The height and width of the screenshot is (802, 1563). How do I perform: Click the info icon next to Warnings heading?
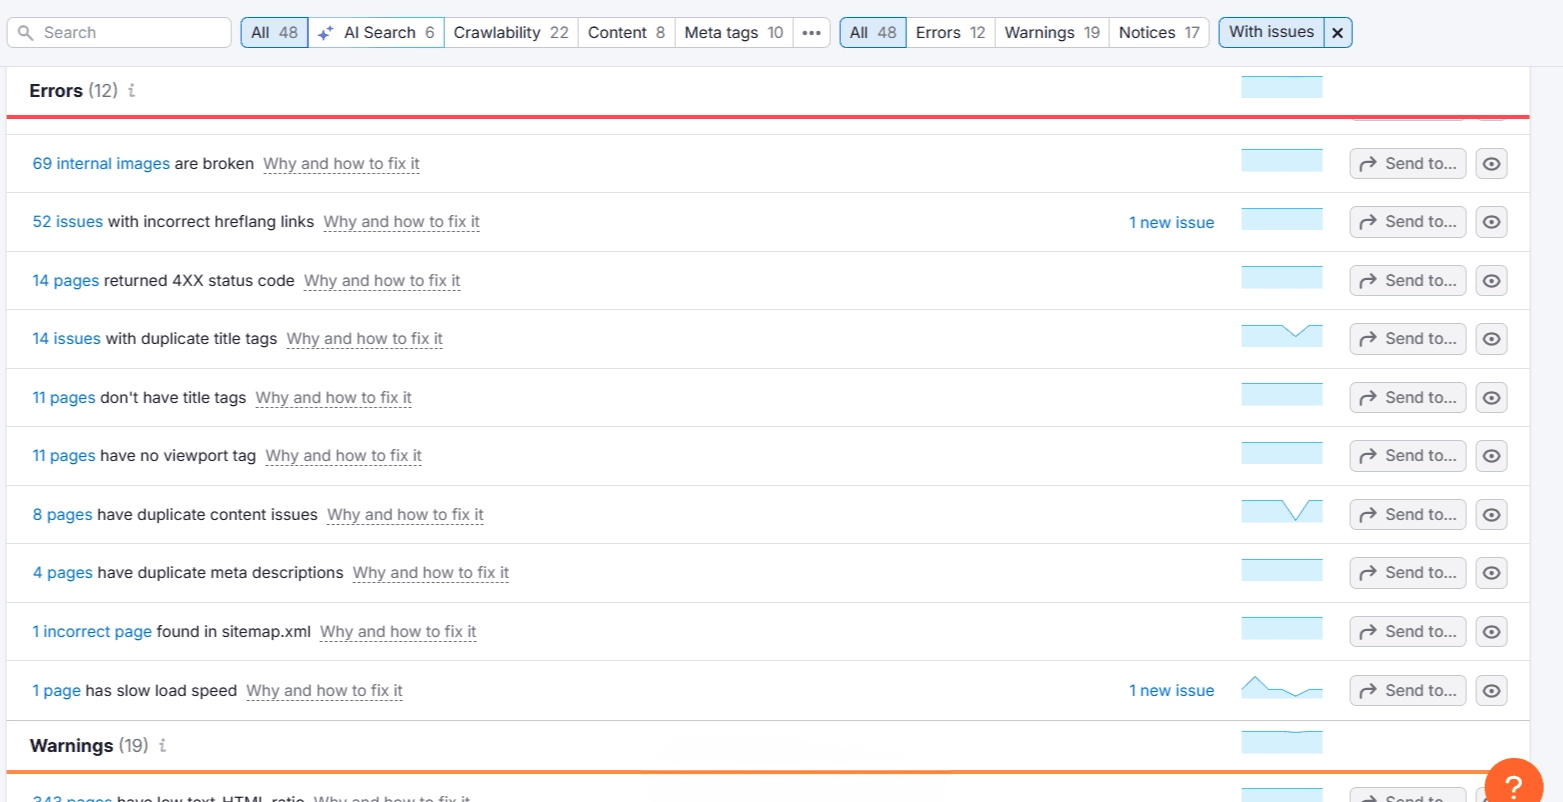[162, 746]
